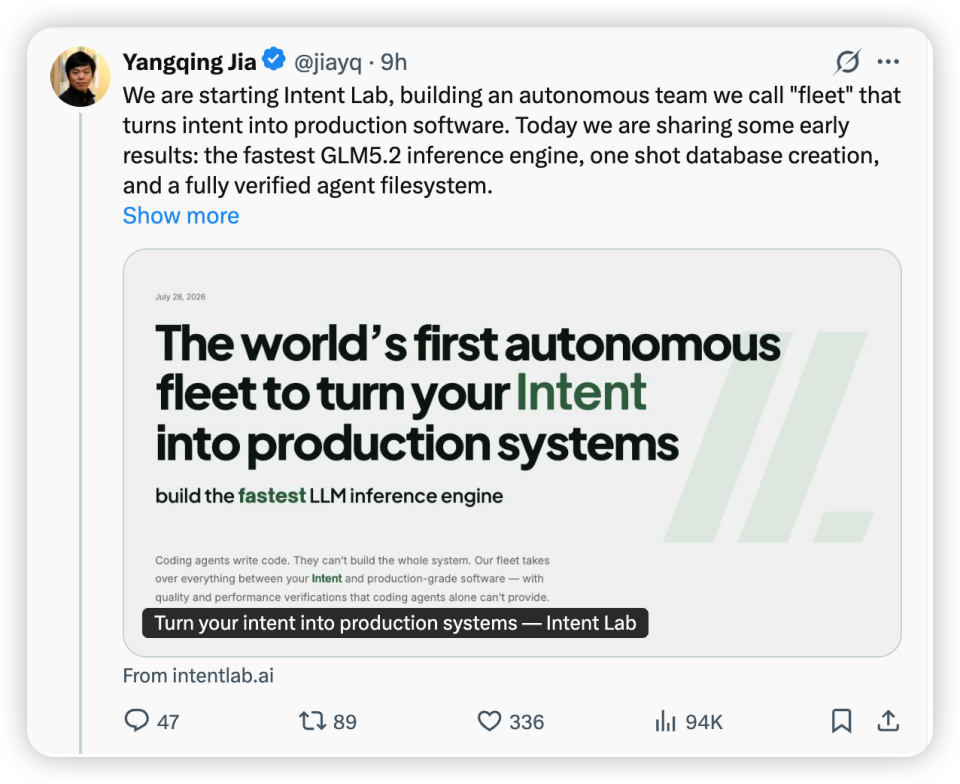Click the From intentlab.ai source link

tap(198, 676)
